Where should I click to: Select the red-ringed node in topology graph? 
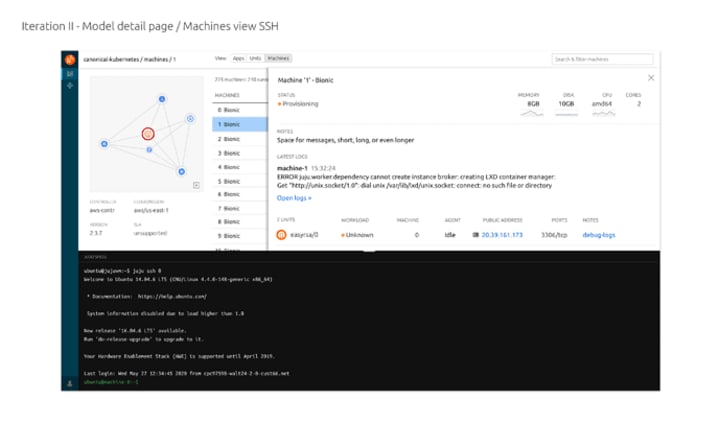pos(148,134)
